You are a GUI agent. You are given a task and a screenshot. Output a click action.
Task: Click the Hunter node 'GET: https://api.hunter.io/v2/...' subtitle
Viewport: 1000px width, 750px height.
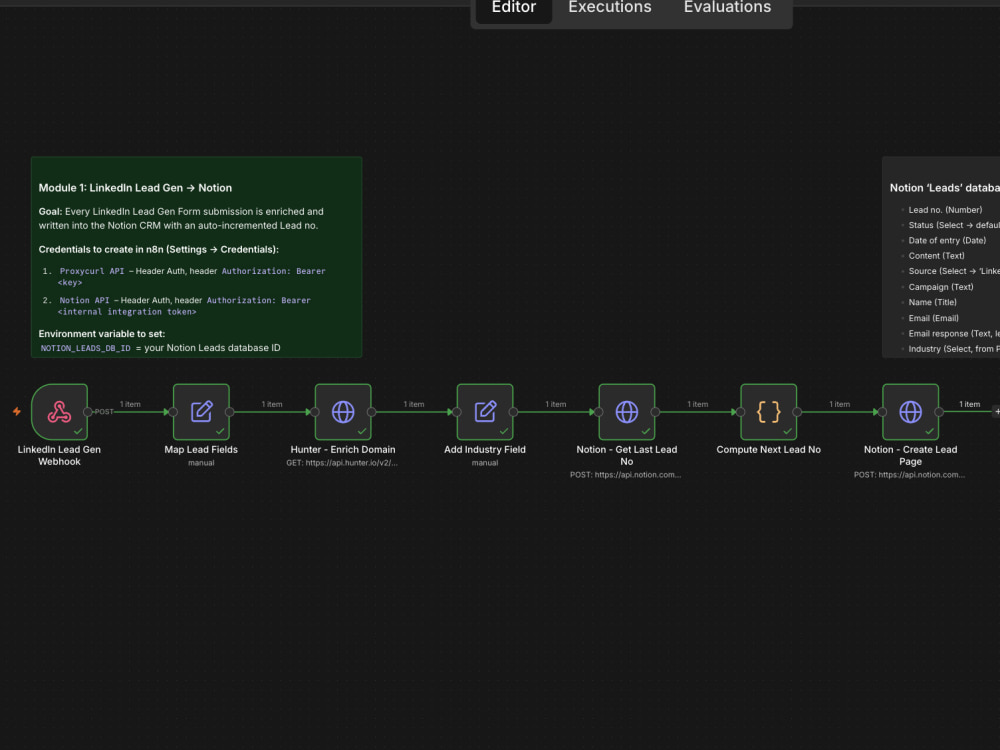click(342, 463)
